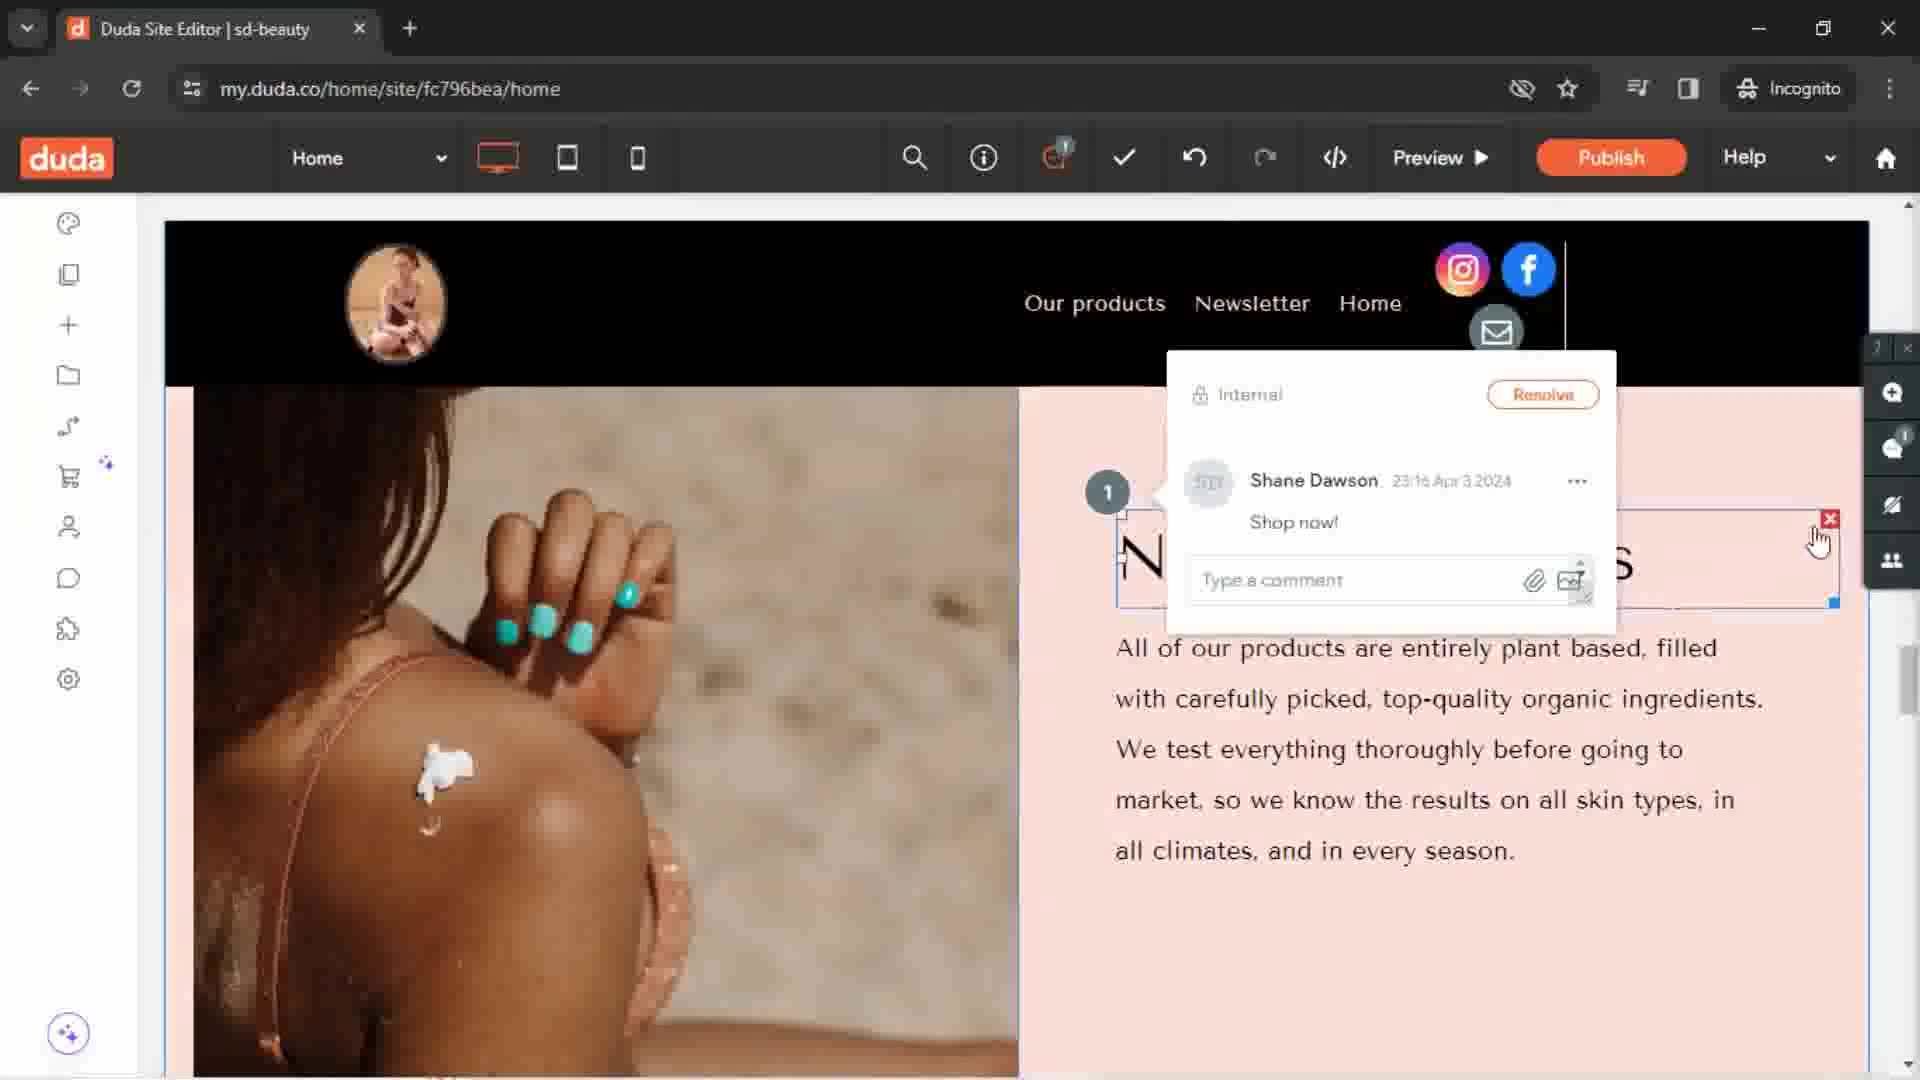Viewport: 1920px width, 1080px height.
Task: Click the Home nav link on site
Action: (1370, 303)
